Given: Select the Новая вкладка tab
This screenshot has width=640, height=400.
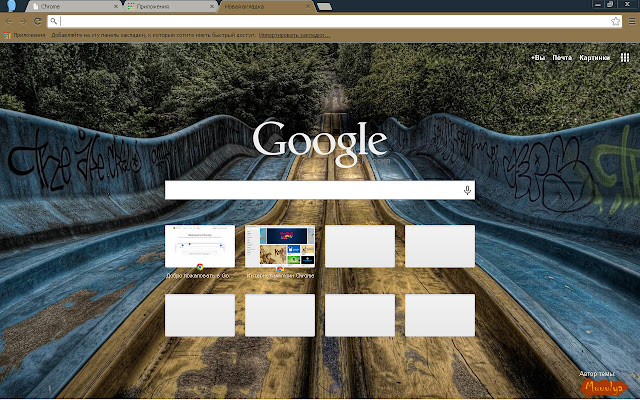Looking at the screenshot, I should click(x=266, y=7).
